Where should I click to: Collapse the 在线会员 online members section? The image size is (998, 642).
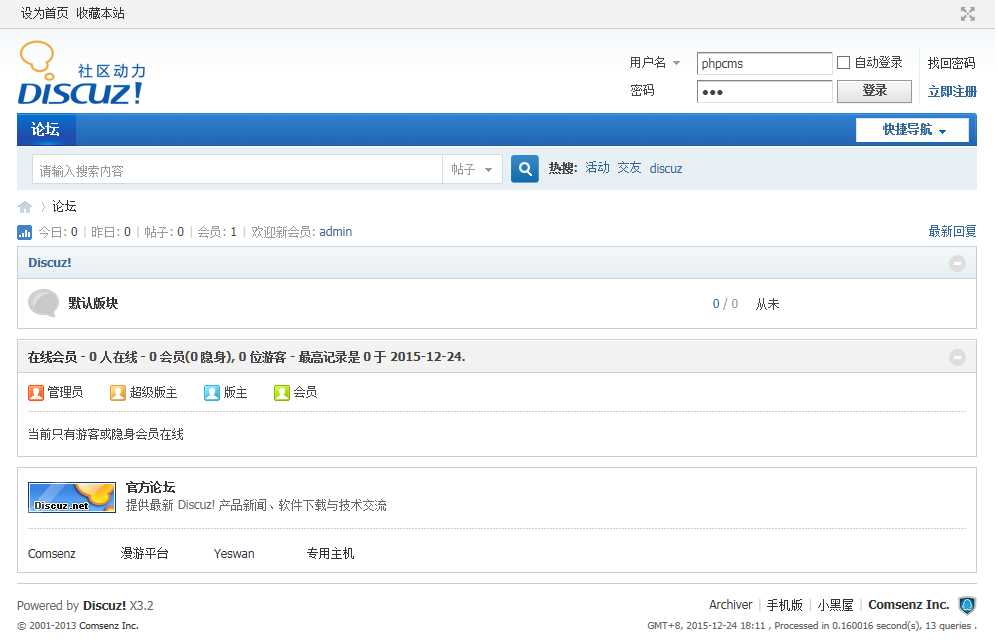pos(957,358)
